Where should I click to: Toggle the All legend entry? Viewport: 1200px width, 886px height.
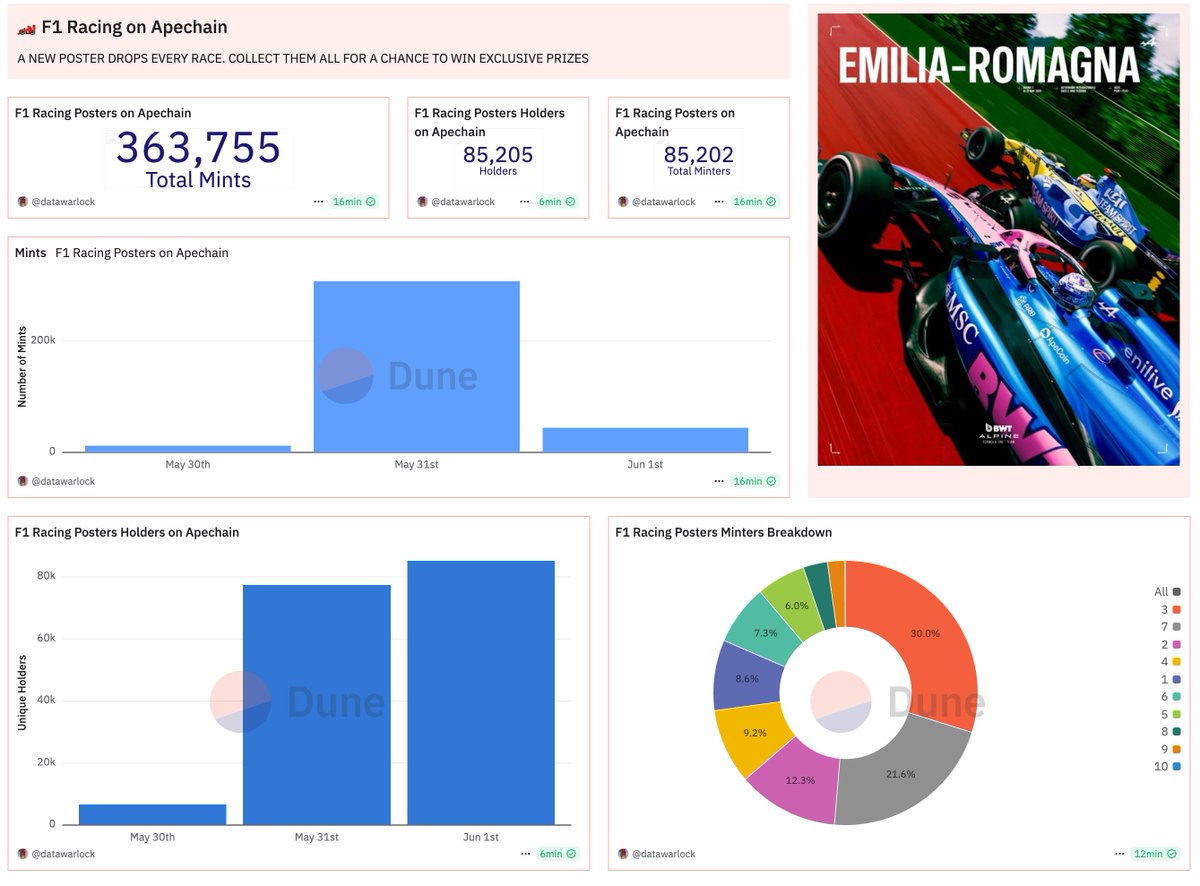point(1168,592)
